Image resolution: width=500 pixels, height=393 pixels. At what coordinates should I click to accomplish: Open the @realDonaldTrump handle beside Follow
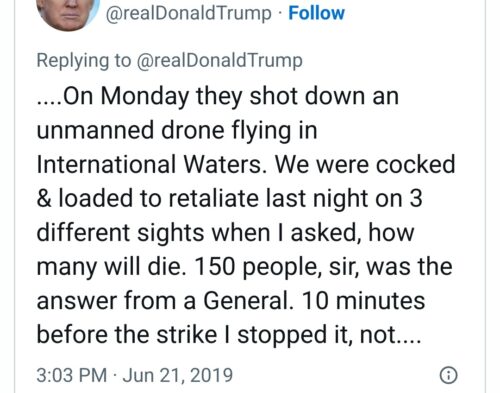(189, 14)
